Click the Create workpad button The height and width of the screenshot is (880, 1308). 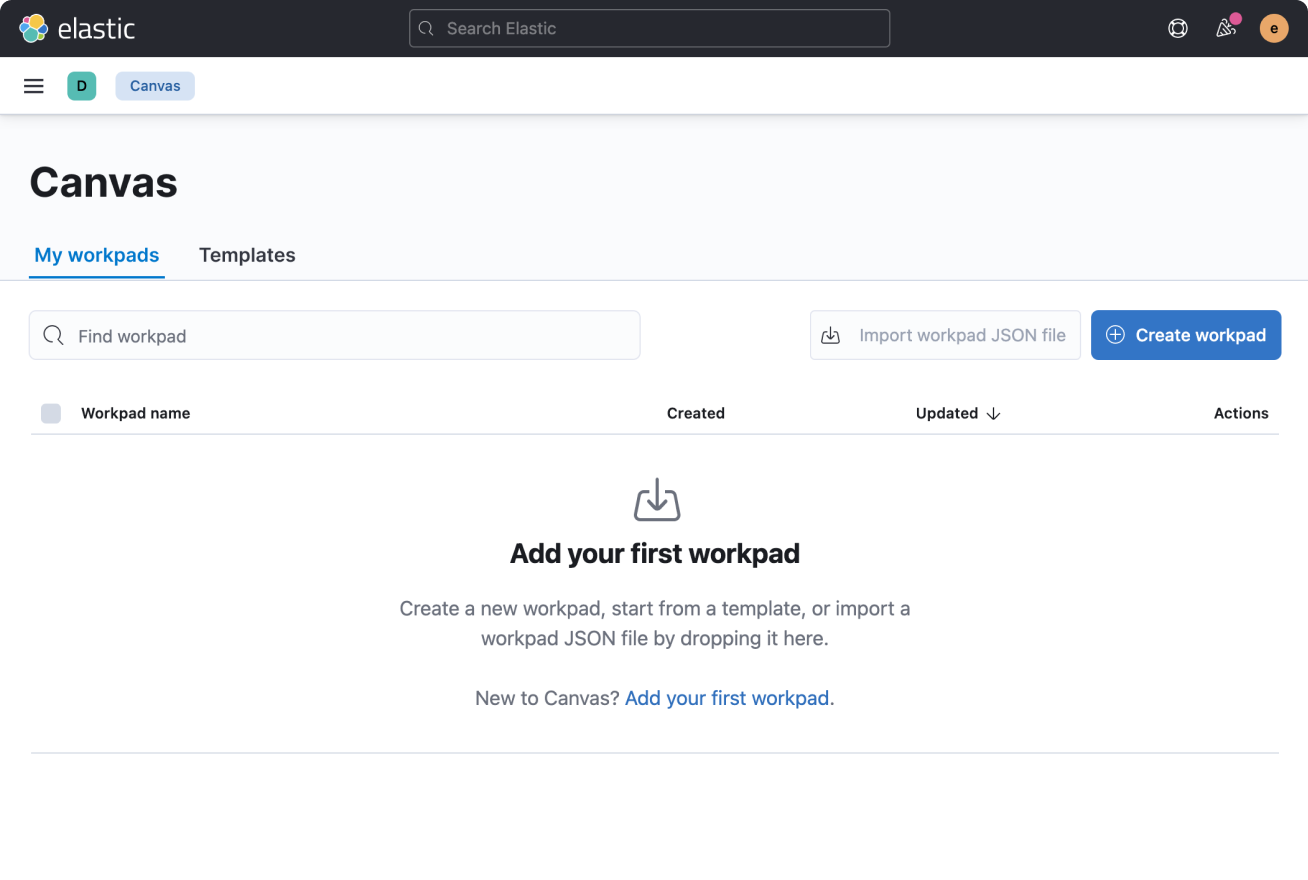[1186, 335]
